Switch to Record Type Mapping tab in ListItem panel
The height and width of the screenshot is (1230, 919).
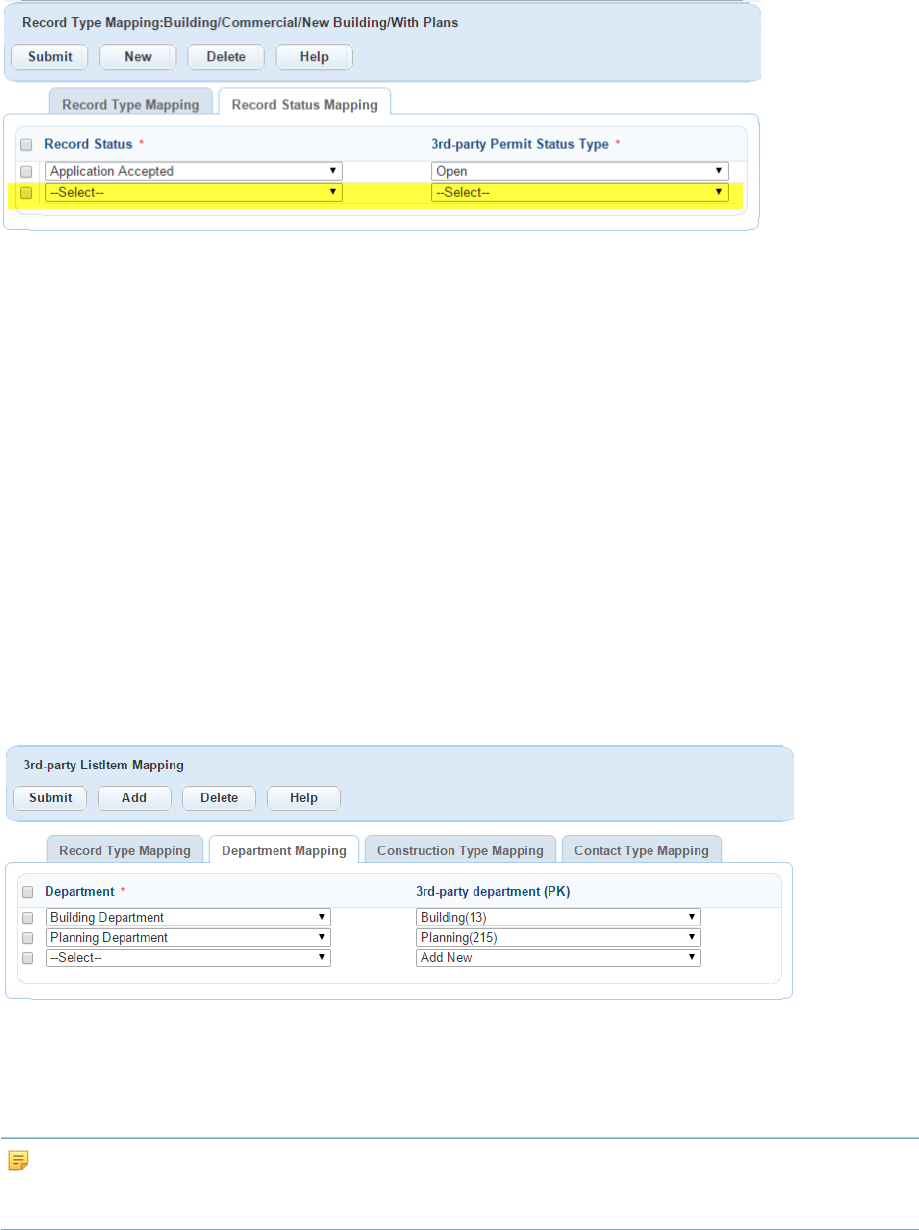(125, 850)
